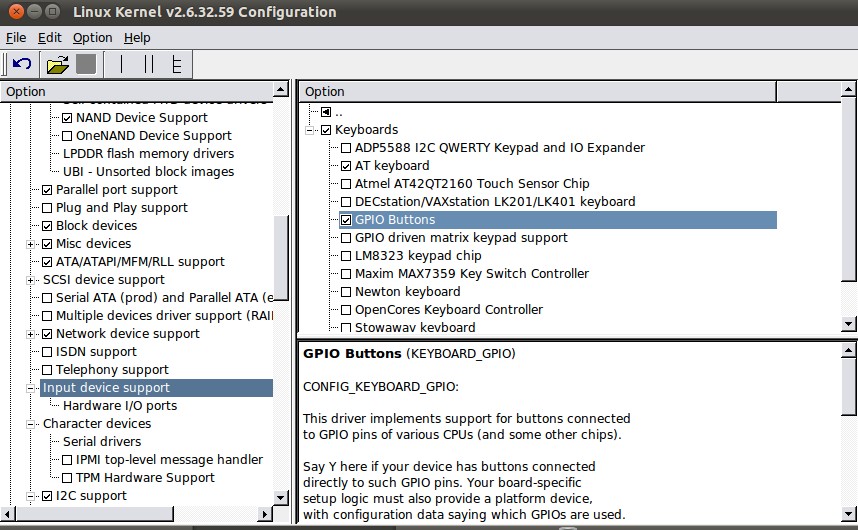
Task: Toggle the AT keyboard checkbox
Action: coord(346,166)
